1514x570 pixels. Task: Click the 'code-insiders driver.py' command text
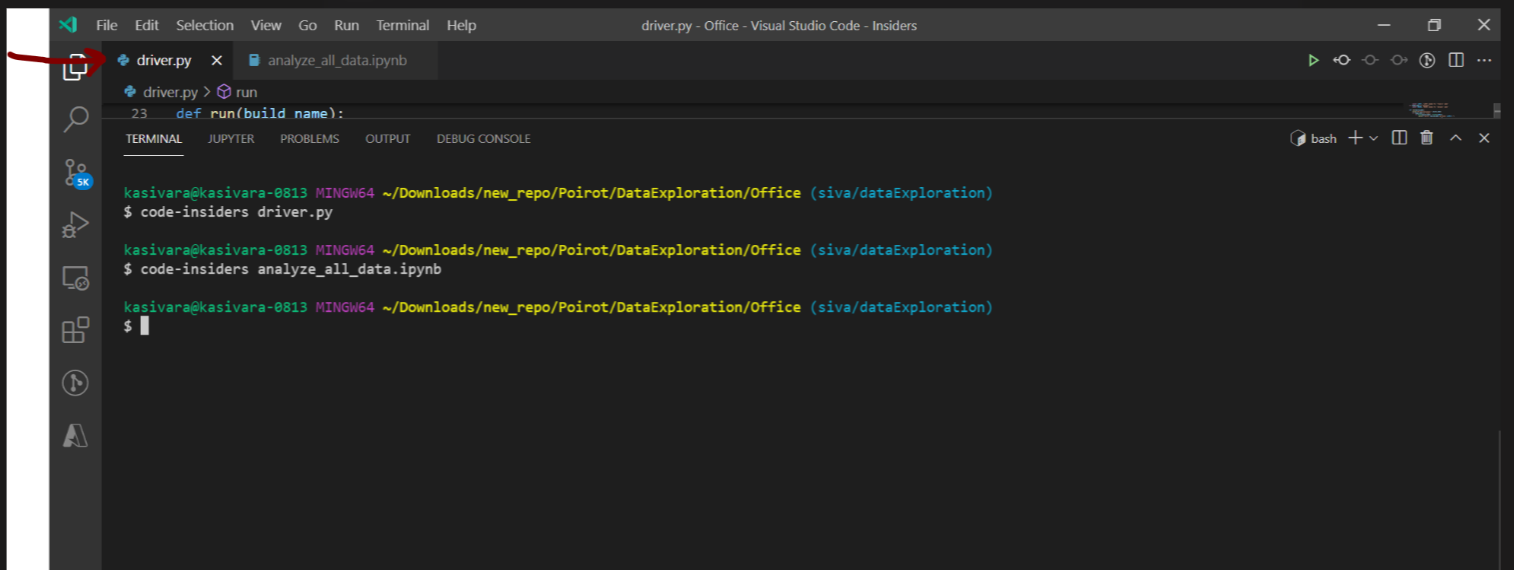click(237, 212)
